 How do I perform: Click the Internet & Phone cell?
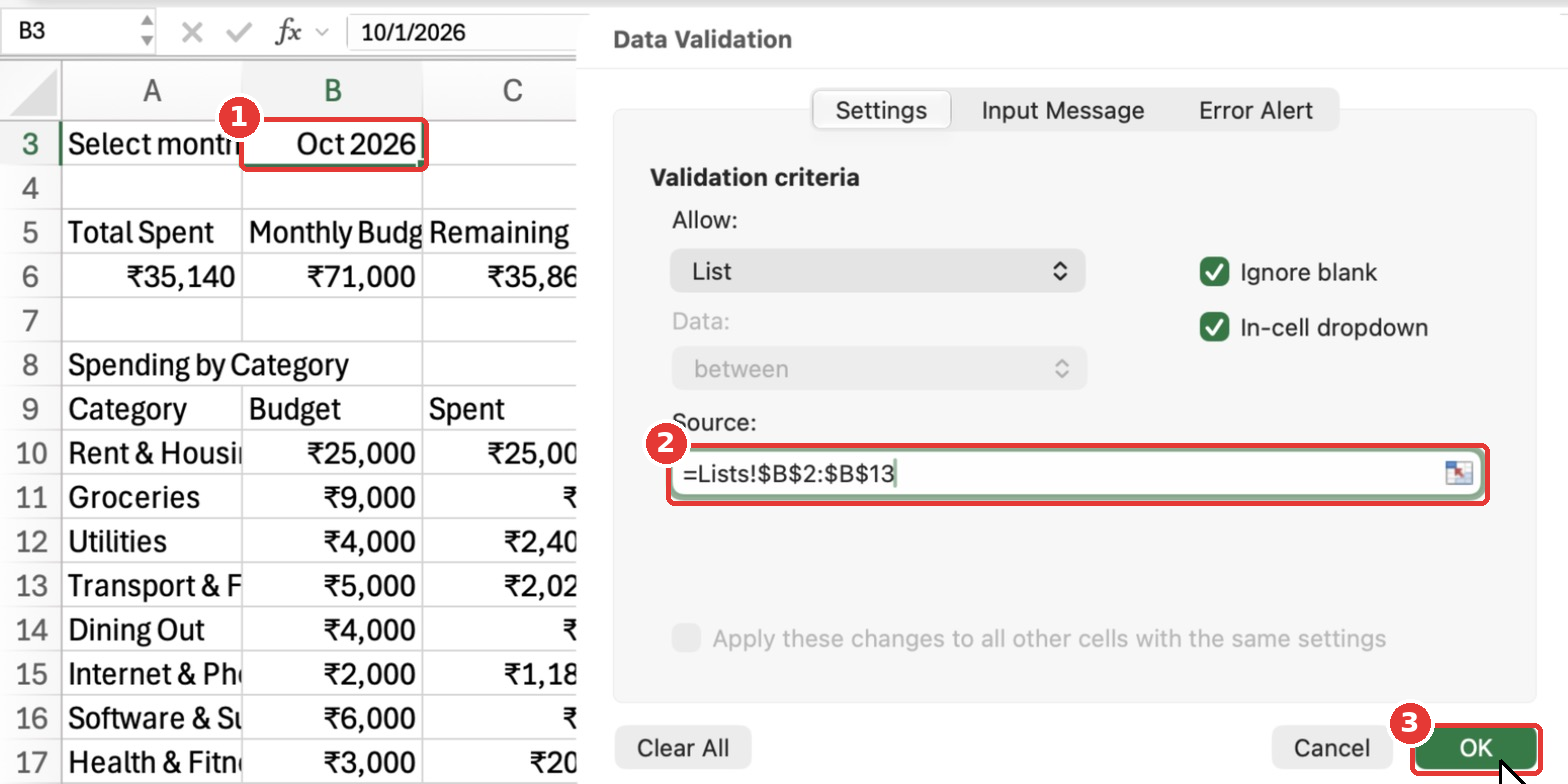tap(152, 674)
